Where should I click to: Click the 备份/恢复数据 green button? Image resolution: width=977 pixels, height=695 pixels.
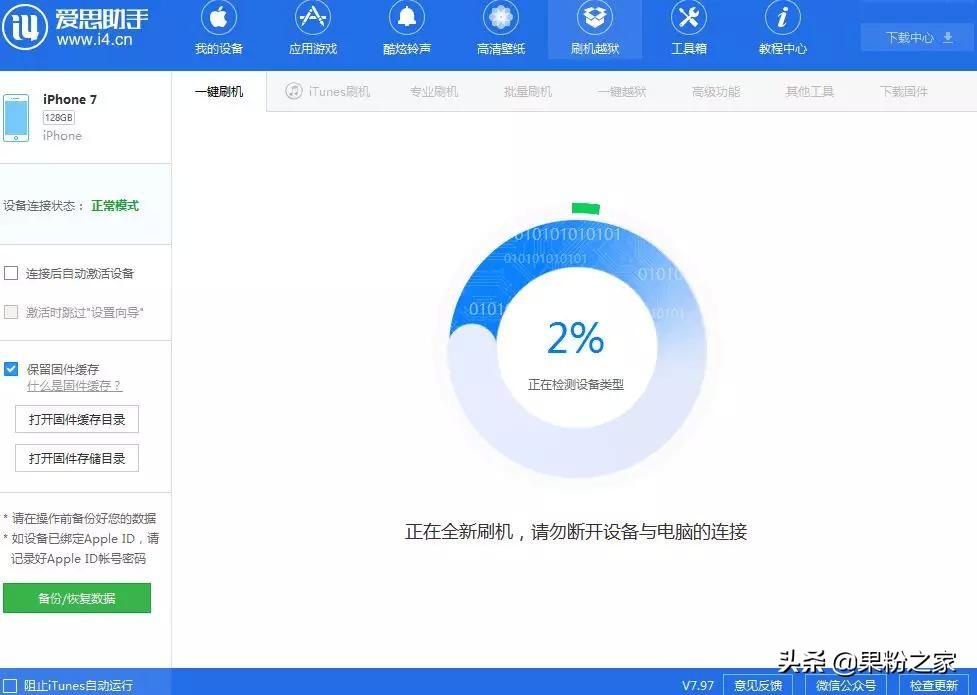[77, 598]
